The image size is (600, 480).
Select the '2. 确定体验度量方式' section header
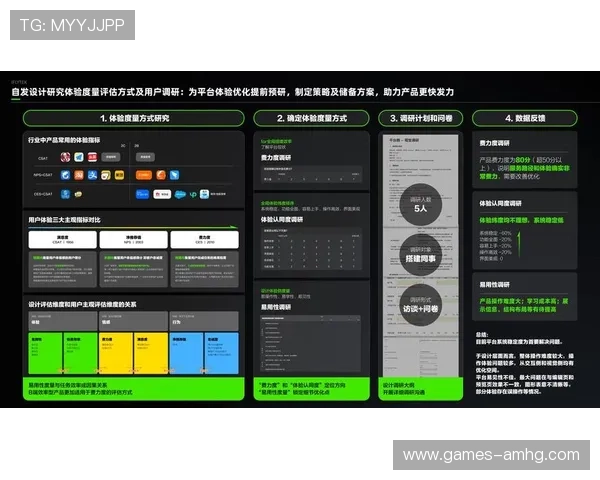(x=311, y=118)
